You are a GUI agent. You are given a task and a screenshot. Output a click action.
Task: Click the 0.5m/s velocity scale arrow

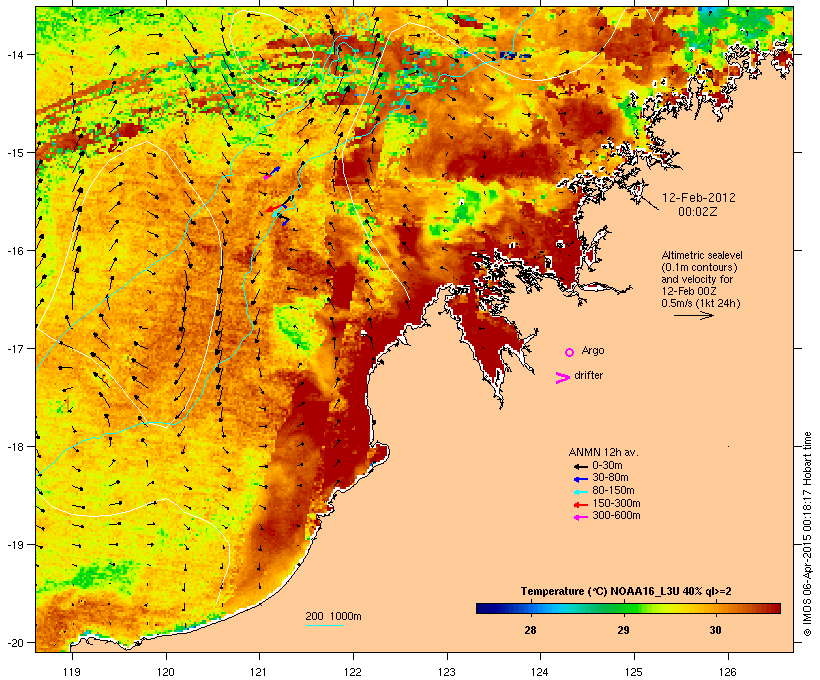(693, 315)
